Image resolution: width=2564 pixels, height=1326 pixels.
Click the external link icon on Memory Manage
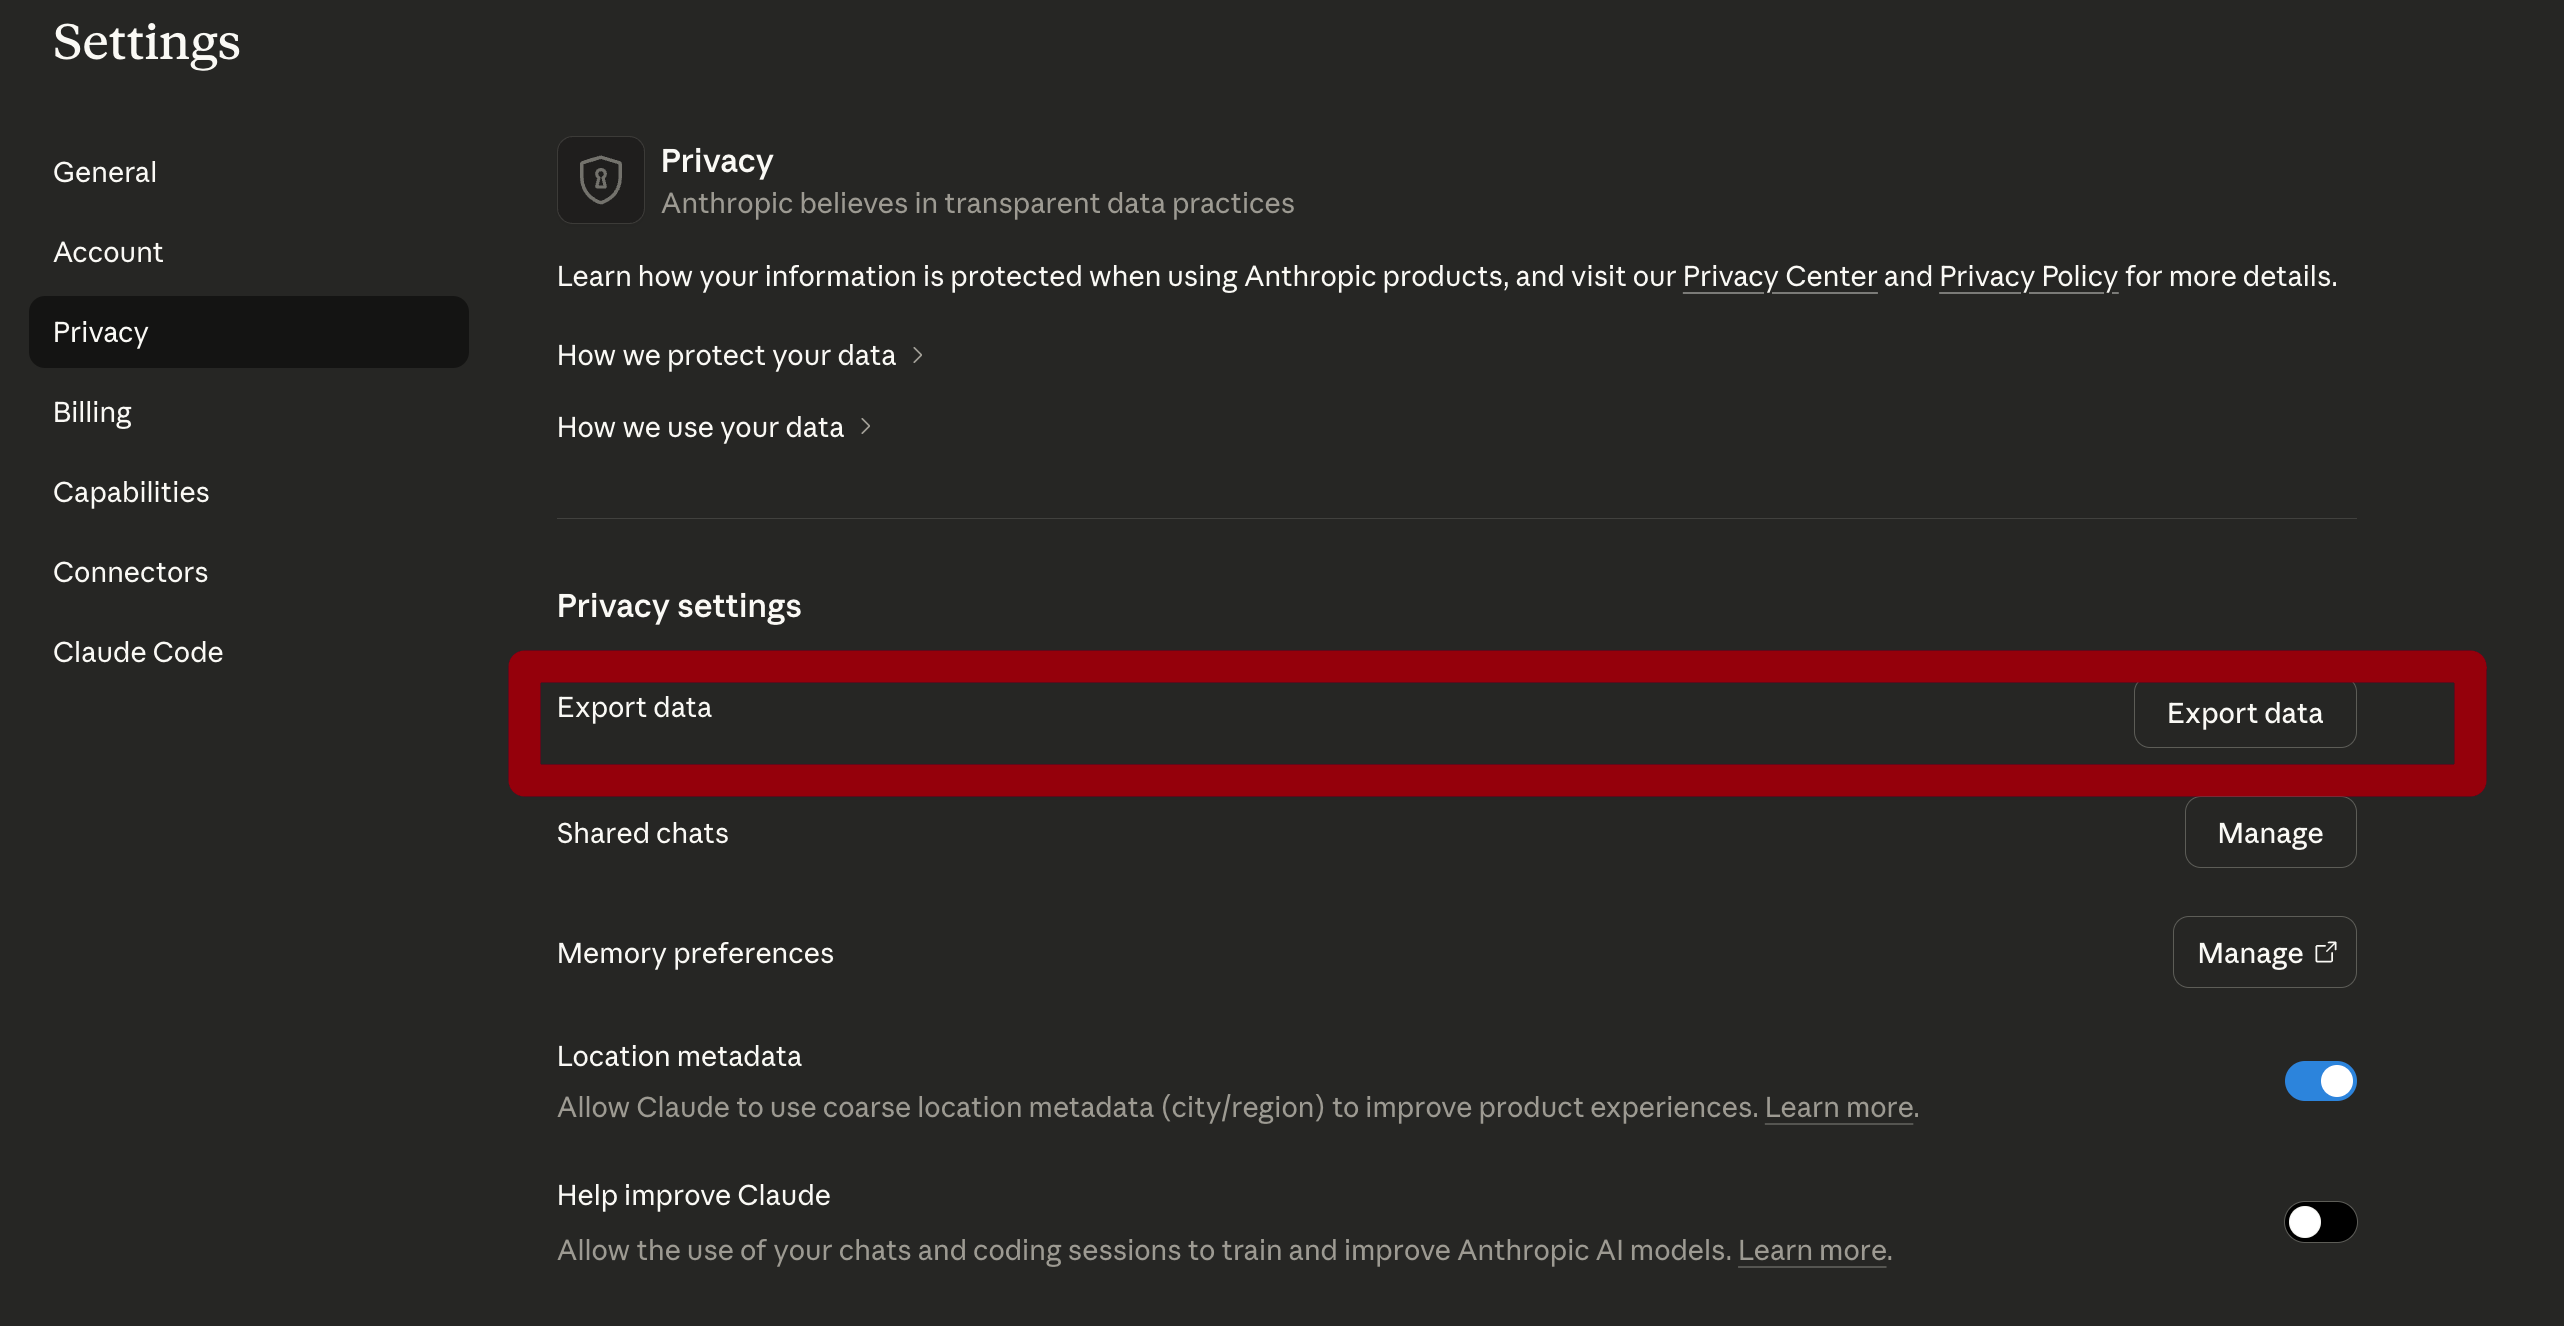point(2326,952)
